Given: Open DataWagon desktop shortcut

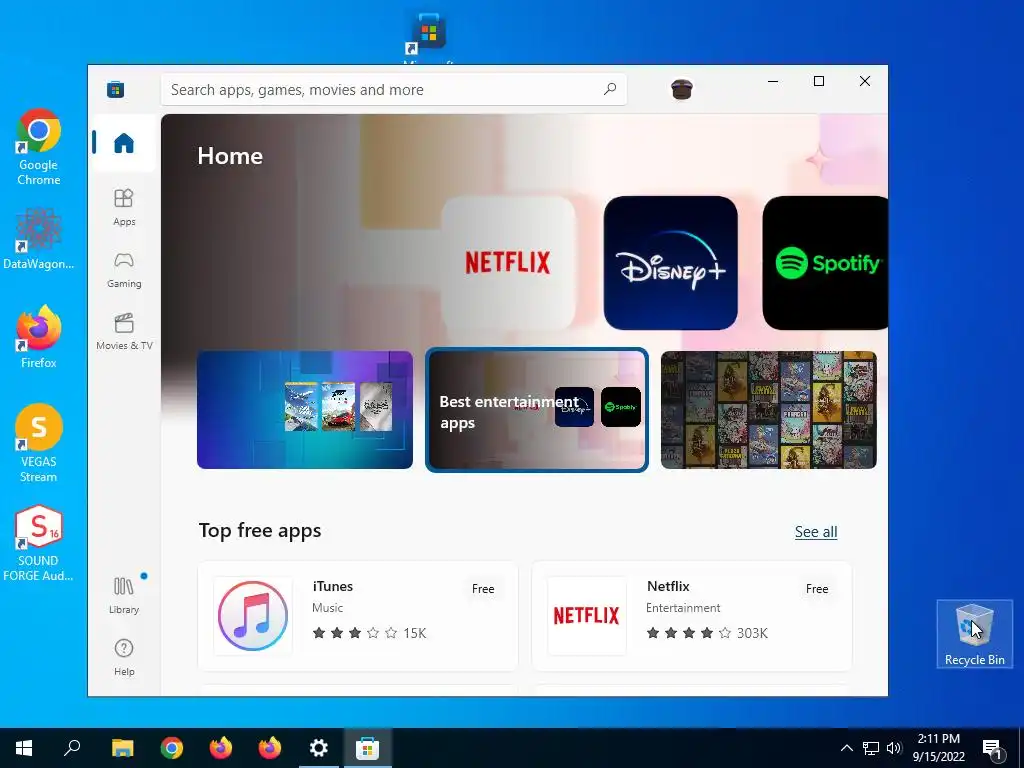Looking at the screenshot, I should [39, 239].
